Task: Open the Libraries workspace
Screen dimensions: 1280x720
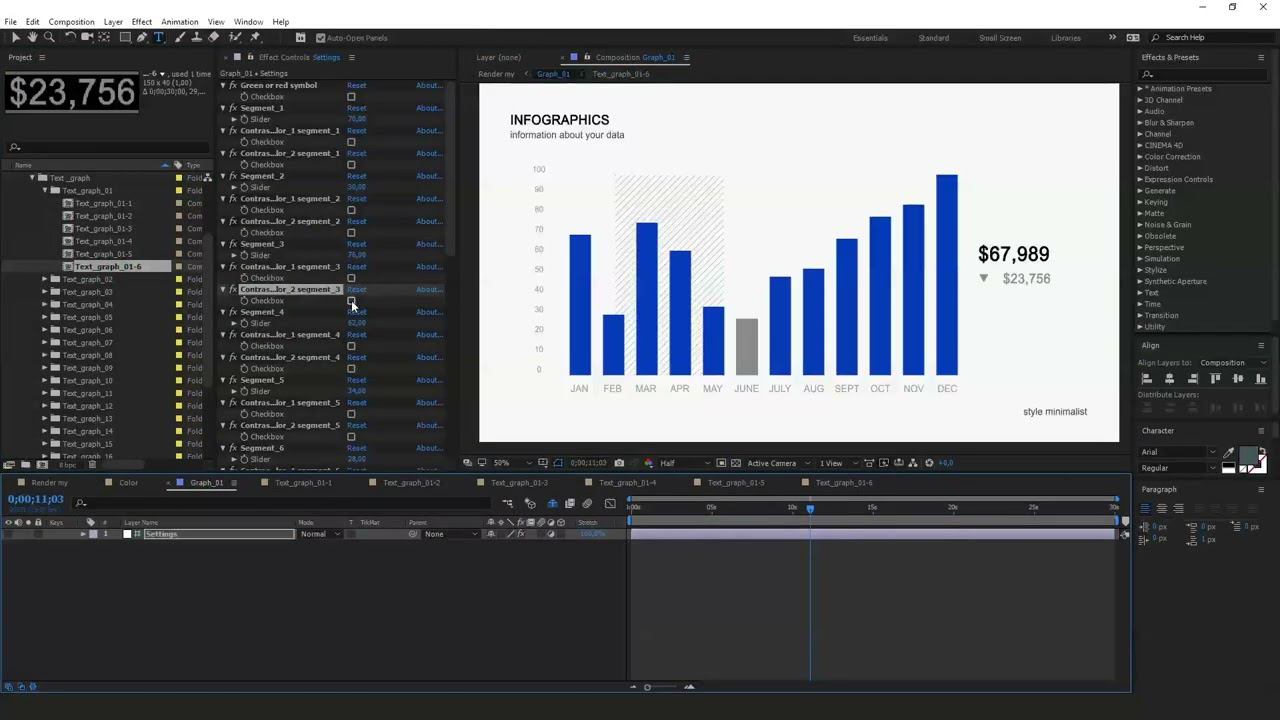Action: click(x=1066, y=38)
